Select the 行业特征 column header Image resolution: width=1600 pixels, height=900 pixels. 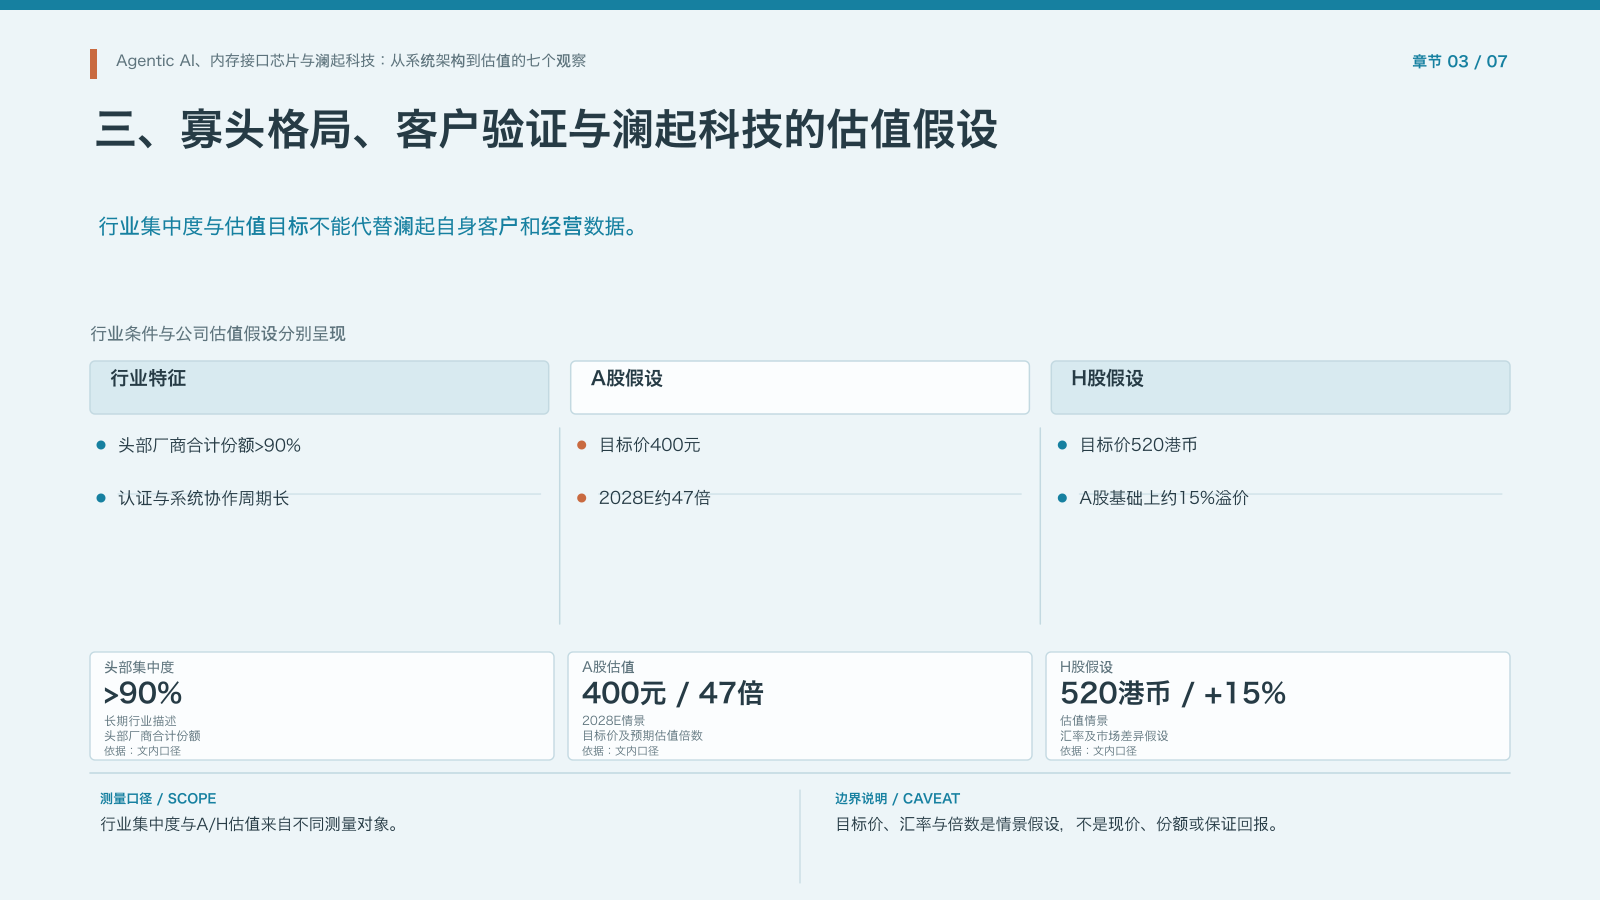(319, 387)
